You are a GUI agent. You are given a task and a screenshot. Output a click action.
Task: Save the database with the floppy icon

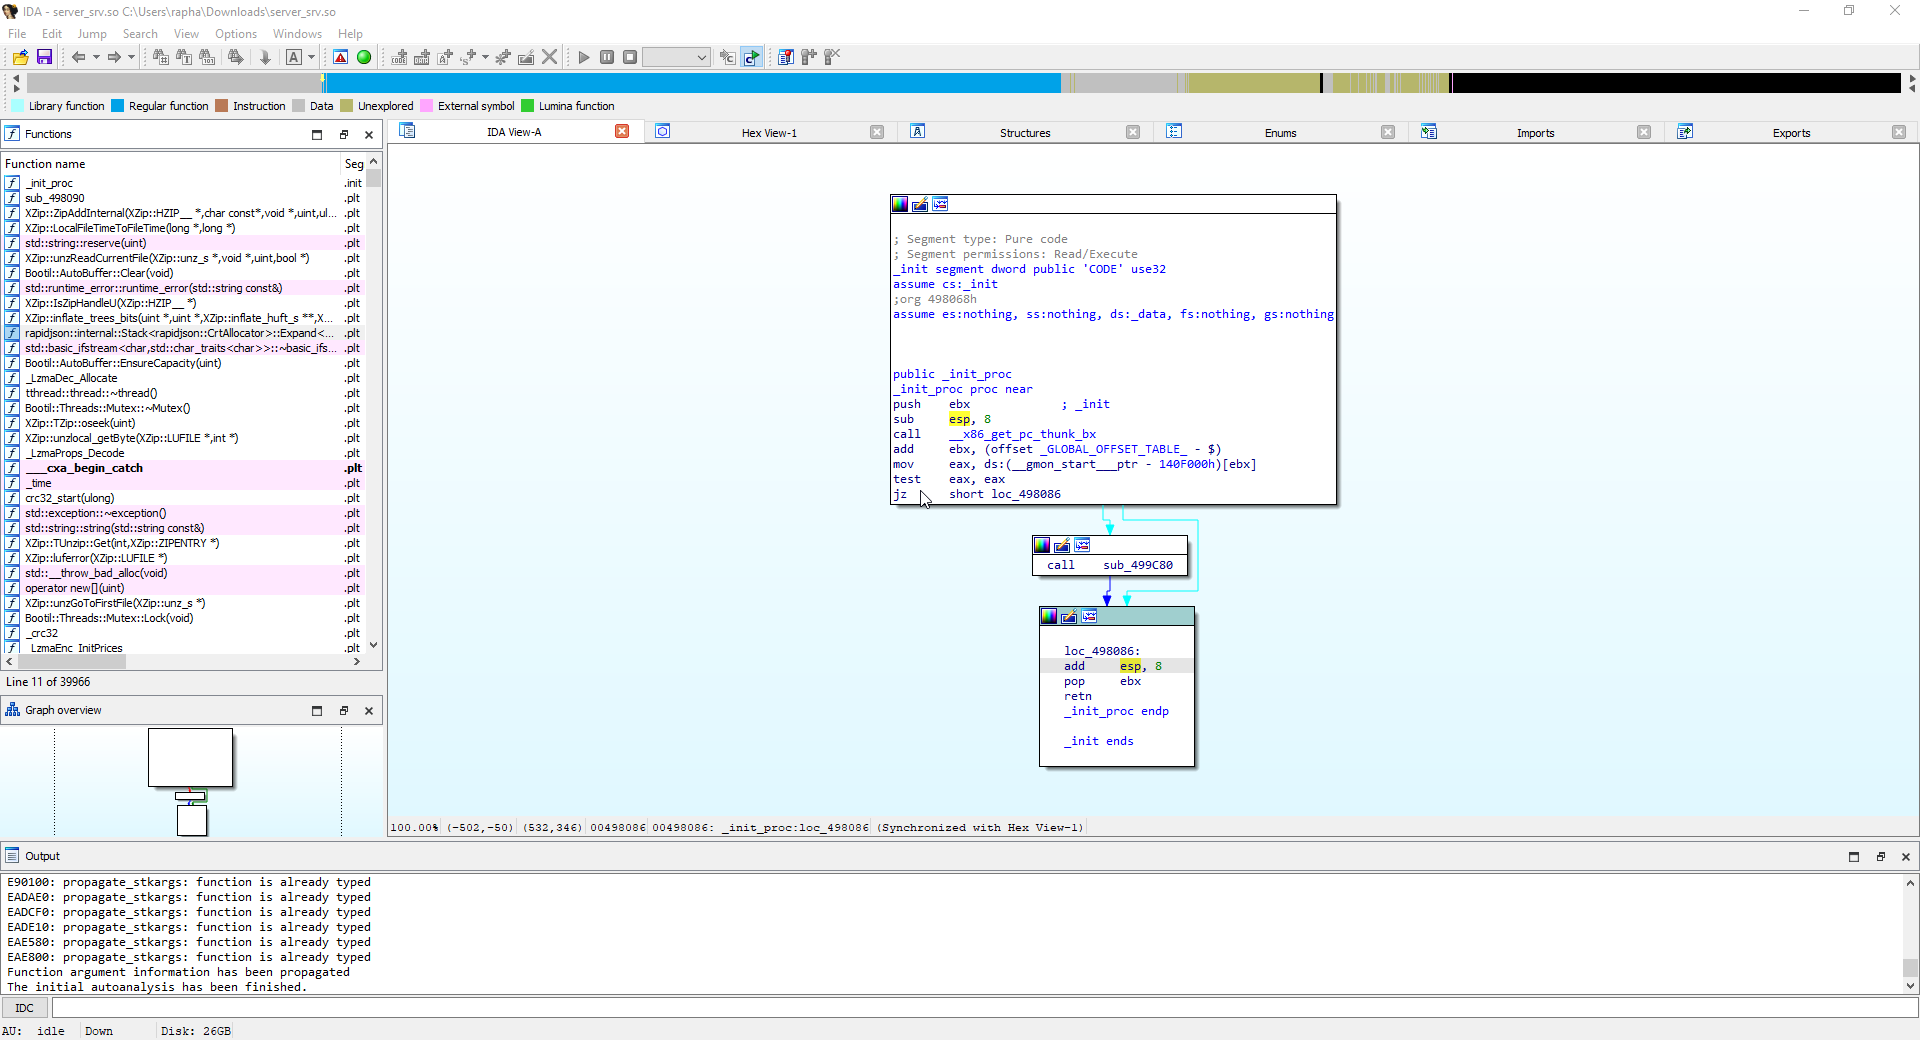[44, 57]
